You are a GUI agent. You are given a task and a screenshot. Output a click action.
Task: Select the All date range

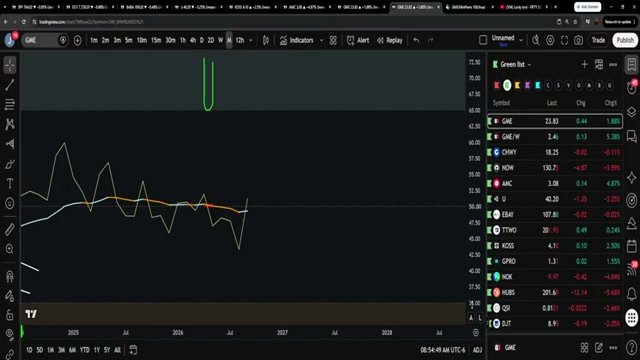tap(117, 350)
